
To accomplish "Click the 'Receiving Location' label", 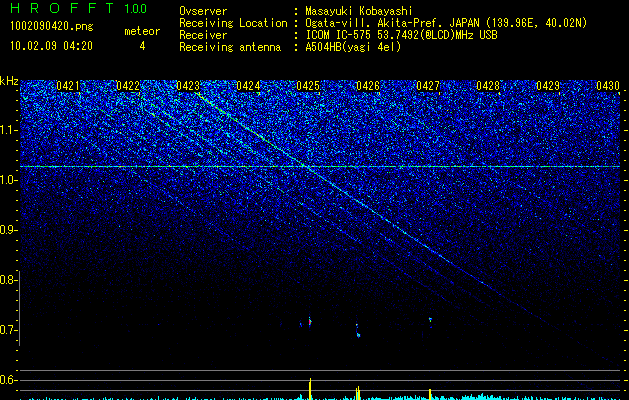I will click(233, 23).
